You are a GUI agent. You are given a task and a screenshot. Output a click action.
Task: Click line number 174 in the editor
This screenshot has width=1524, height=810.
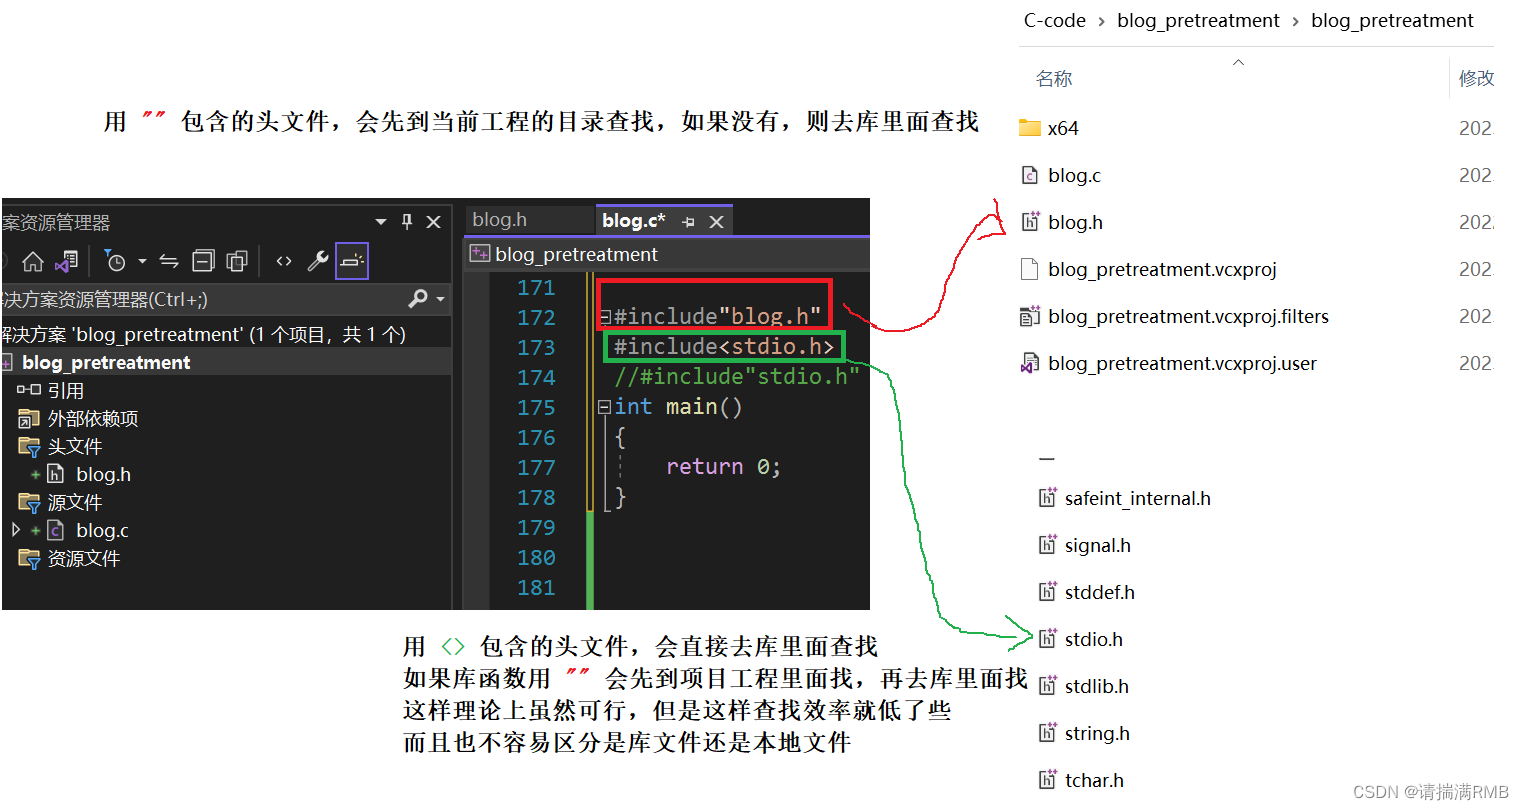tap(536, 377)
